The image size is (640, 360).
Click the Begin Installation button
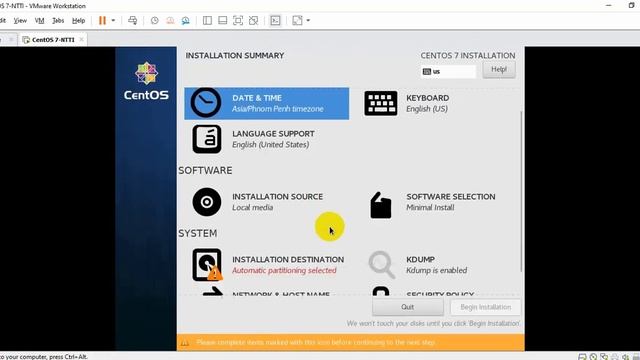point(485,307)
